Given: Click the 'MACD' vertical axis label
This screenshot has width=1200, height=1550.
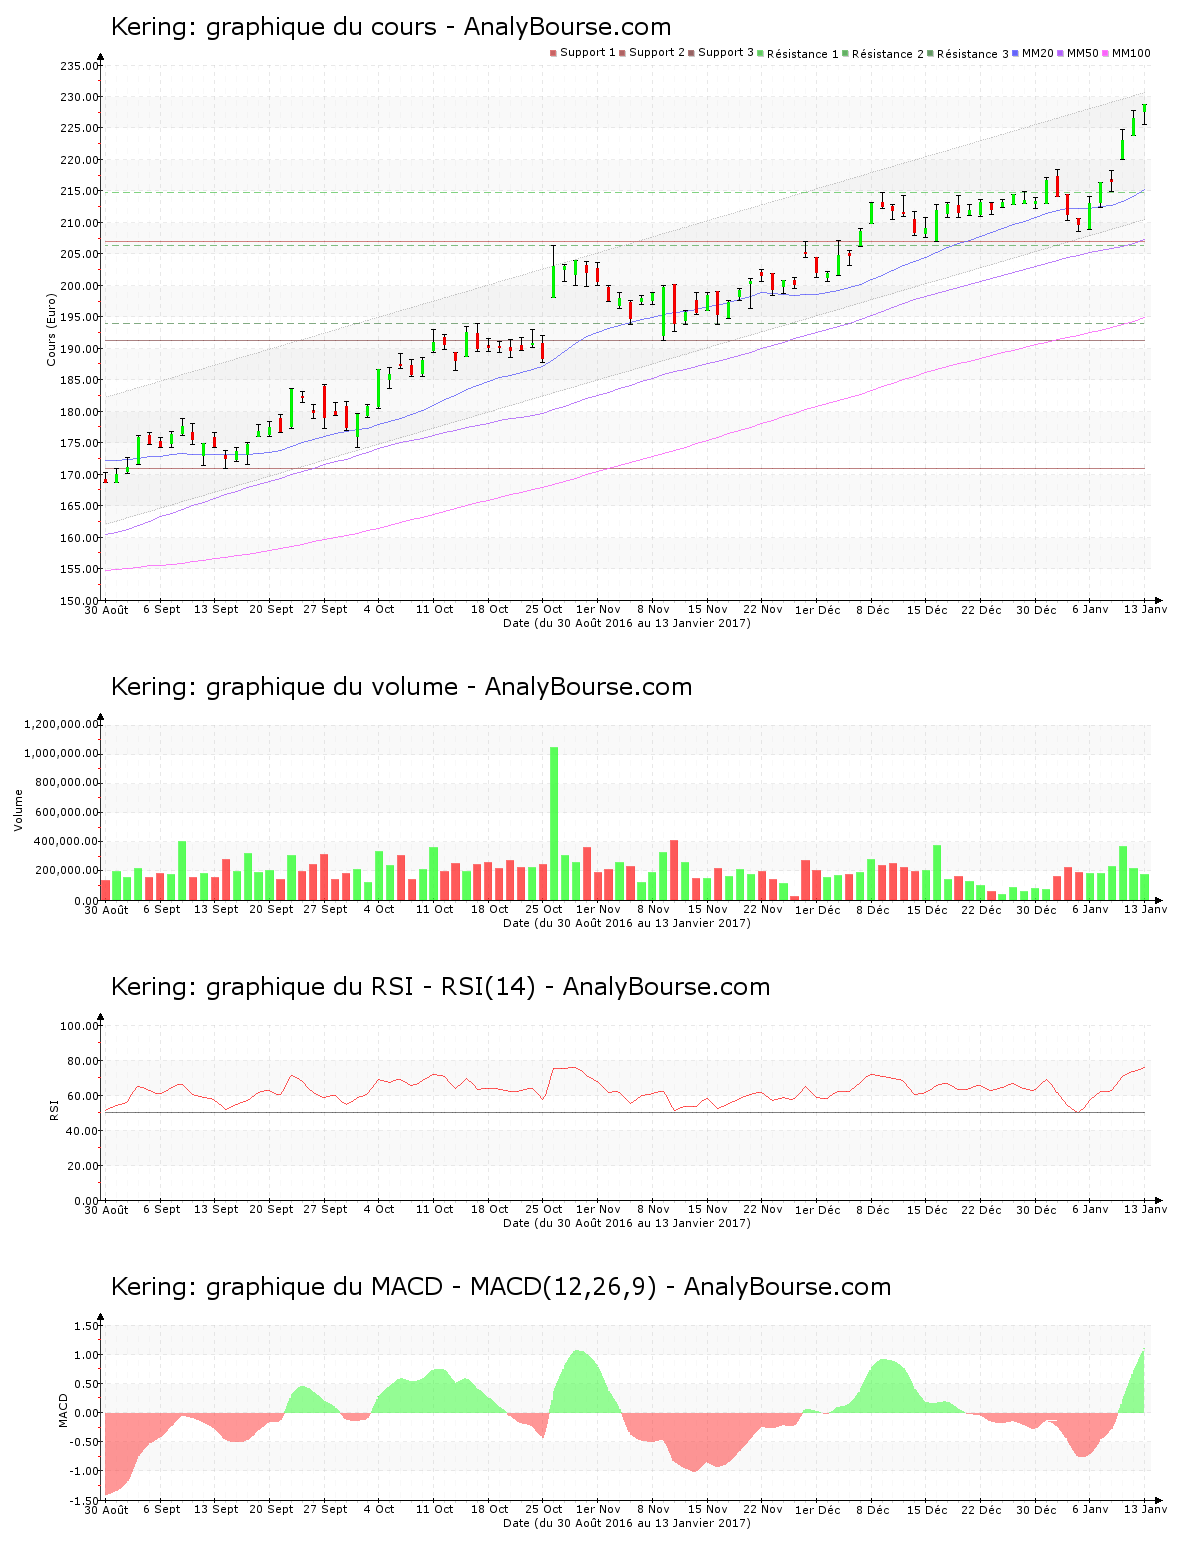Looking at the screenshot, I should 63,1410.
